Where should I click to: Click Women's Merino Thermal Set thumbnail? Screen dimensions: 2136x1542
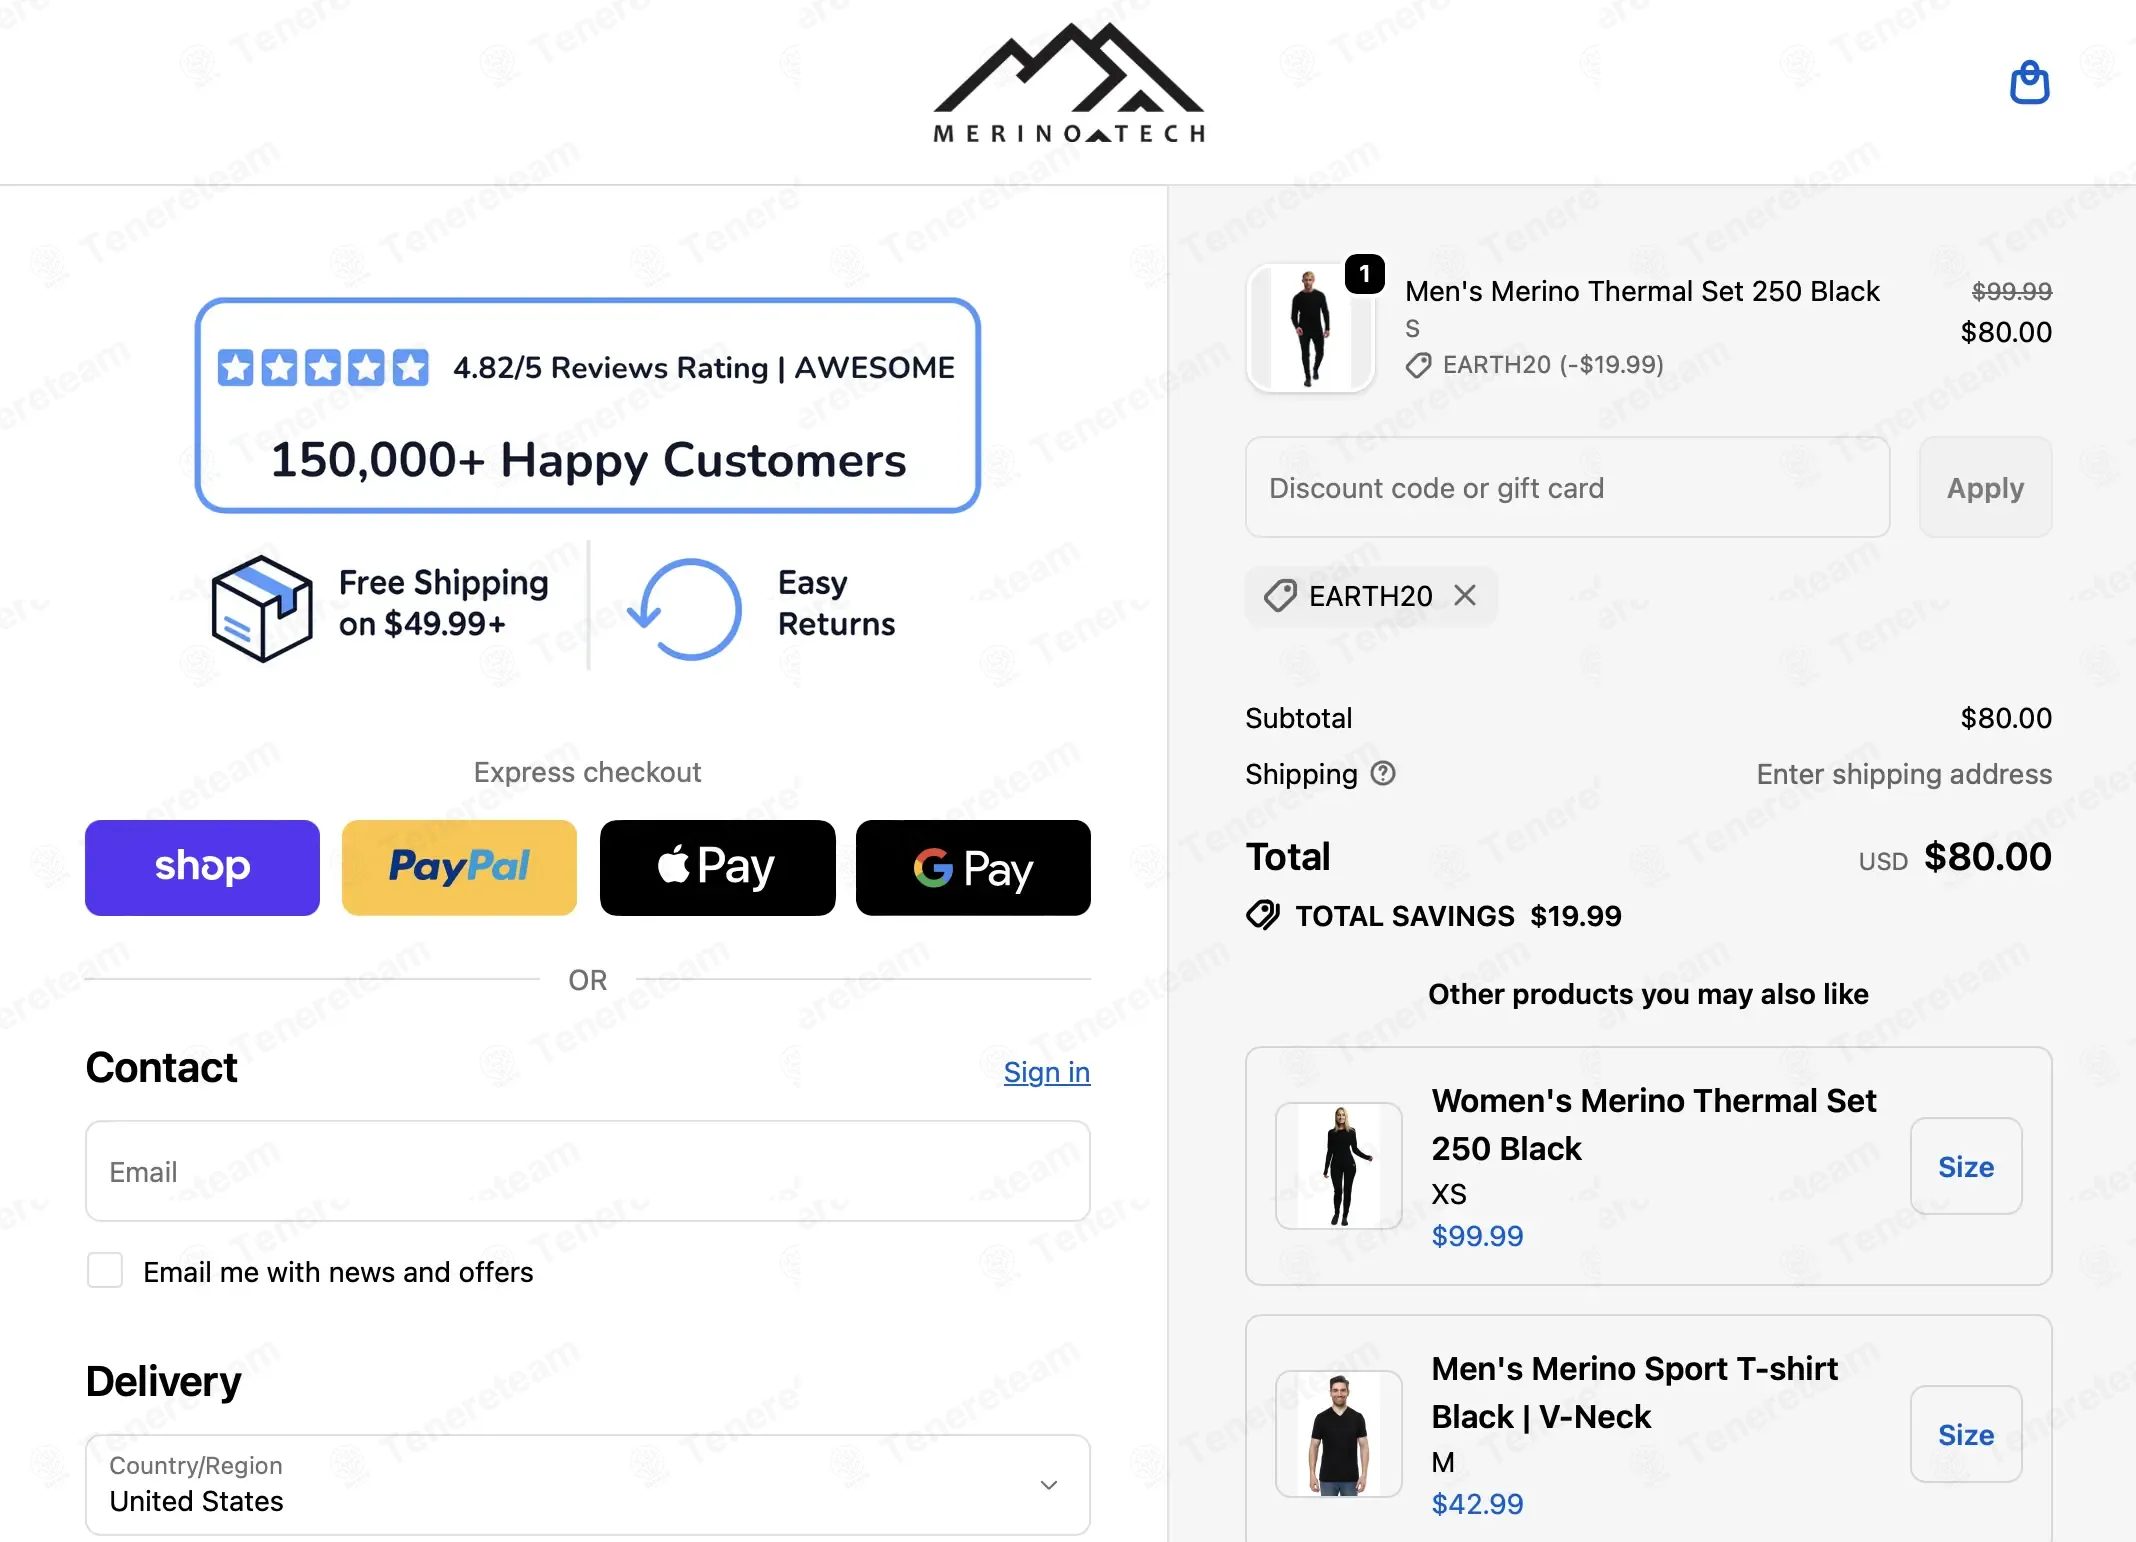tap(1339, 1166)
